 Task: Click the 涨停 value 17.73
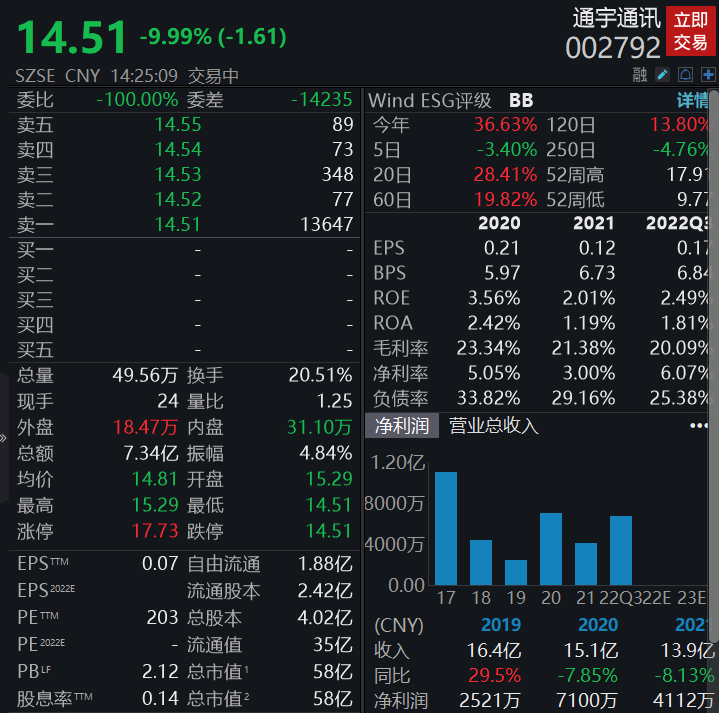point(155,531)
